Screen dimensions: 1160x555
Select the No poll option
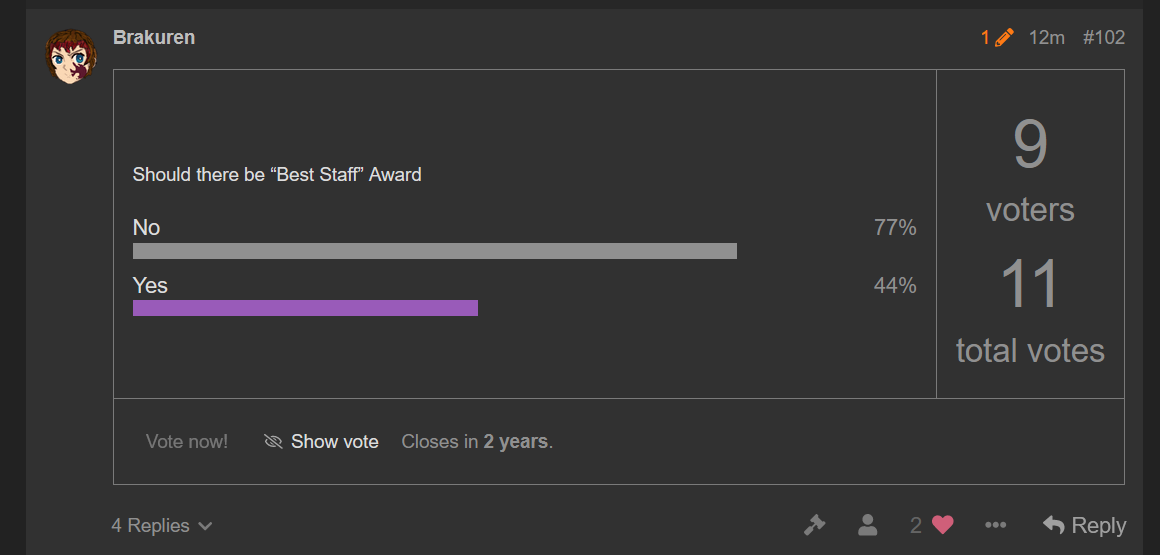(x=146, y=227)
